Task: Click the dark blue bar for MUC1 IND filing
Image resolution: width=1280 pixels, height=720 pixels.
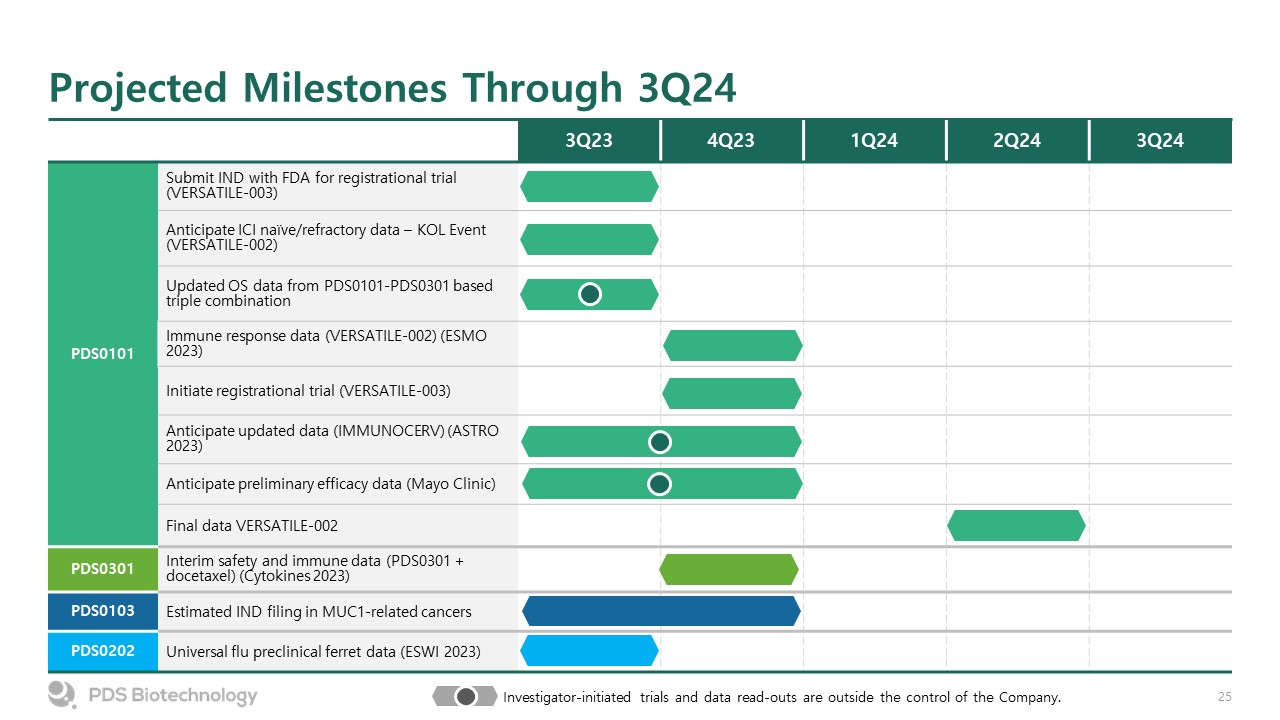Action: click(661, 611)
